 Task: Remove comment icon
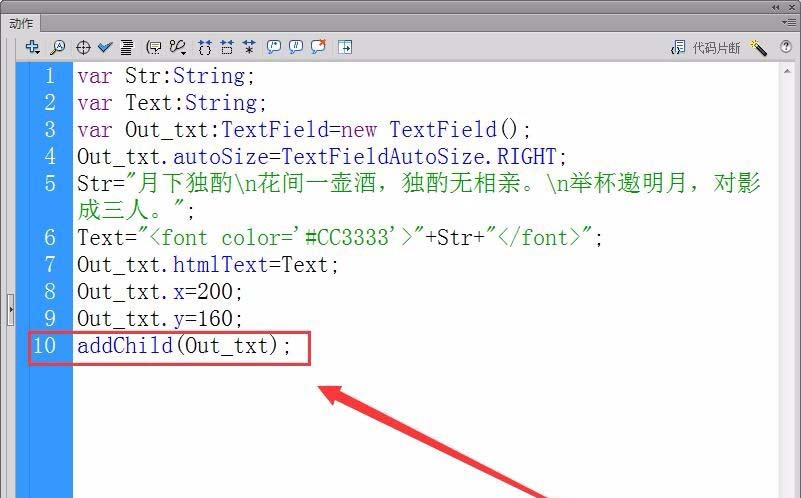(x=318, y=47)
